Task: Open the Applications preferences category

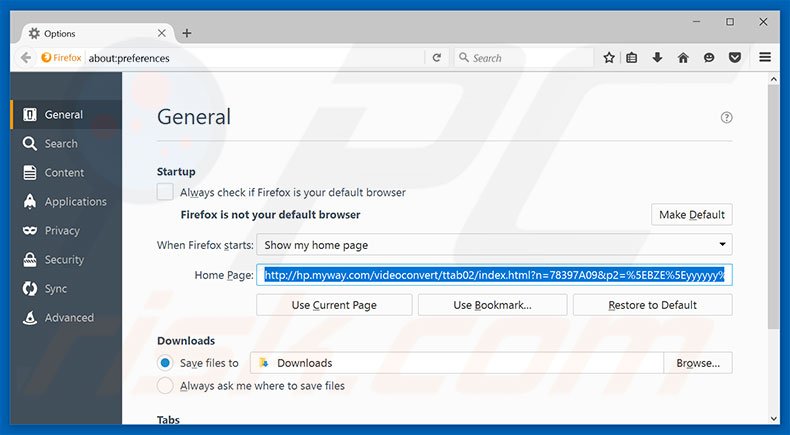Action: tap(66, 202)
